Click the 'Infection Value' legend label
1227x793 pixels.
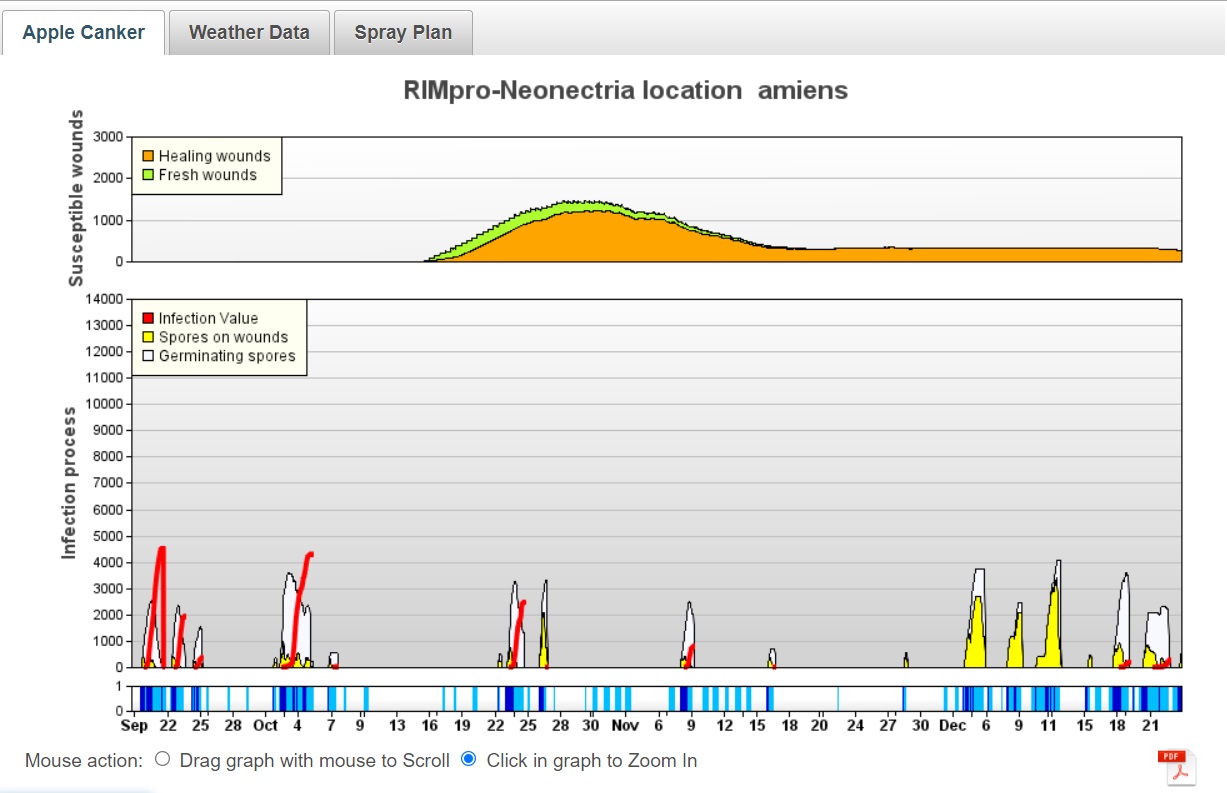click(x=208, y=318)
